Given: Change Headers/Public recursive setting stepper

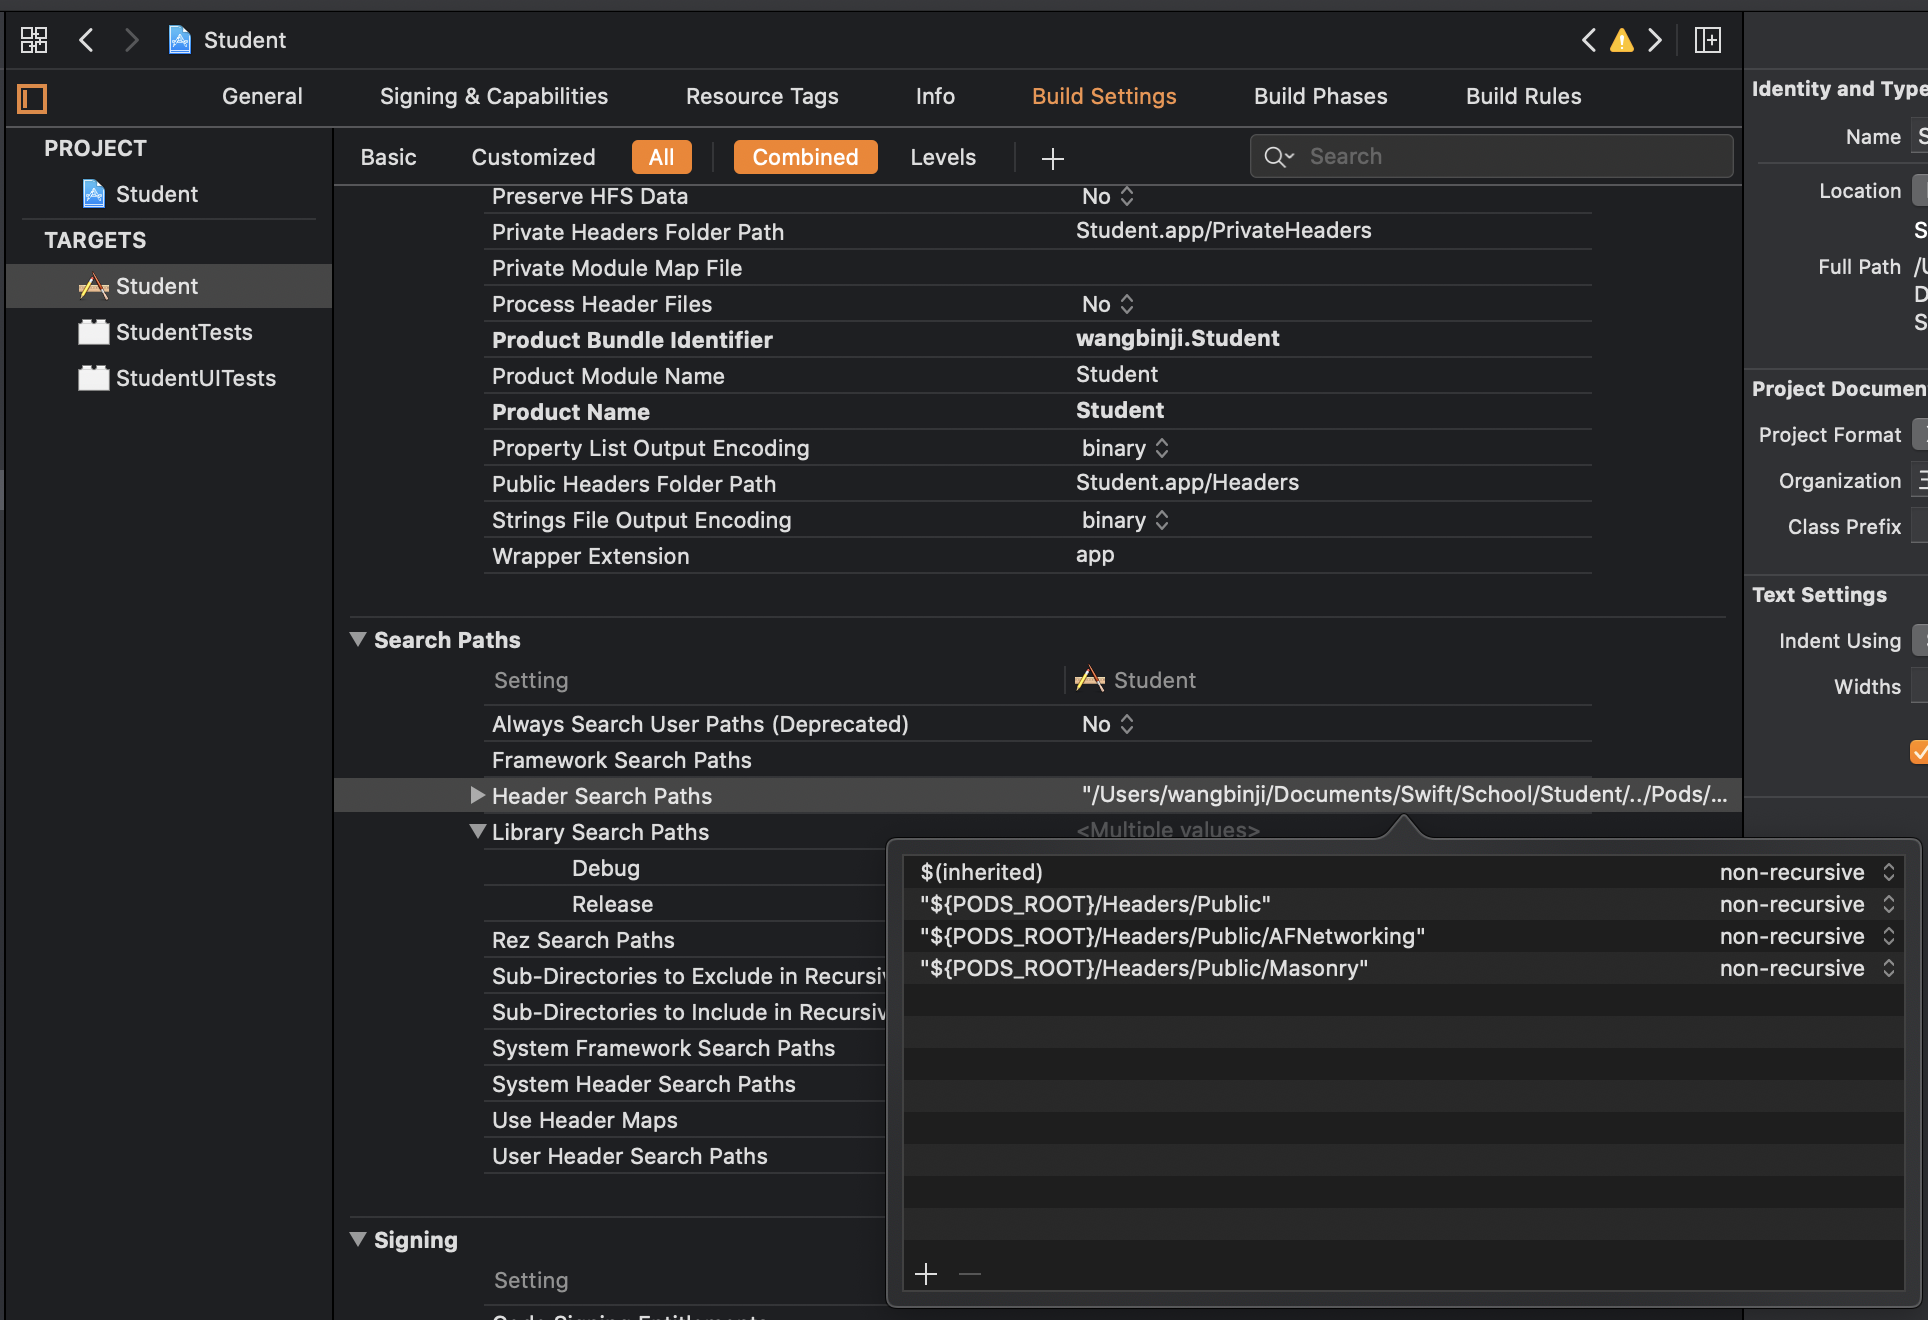Looking at the screenshot, I should click(x=1888, y=904).
